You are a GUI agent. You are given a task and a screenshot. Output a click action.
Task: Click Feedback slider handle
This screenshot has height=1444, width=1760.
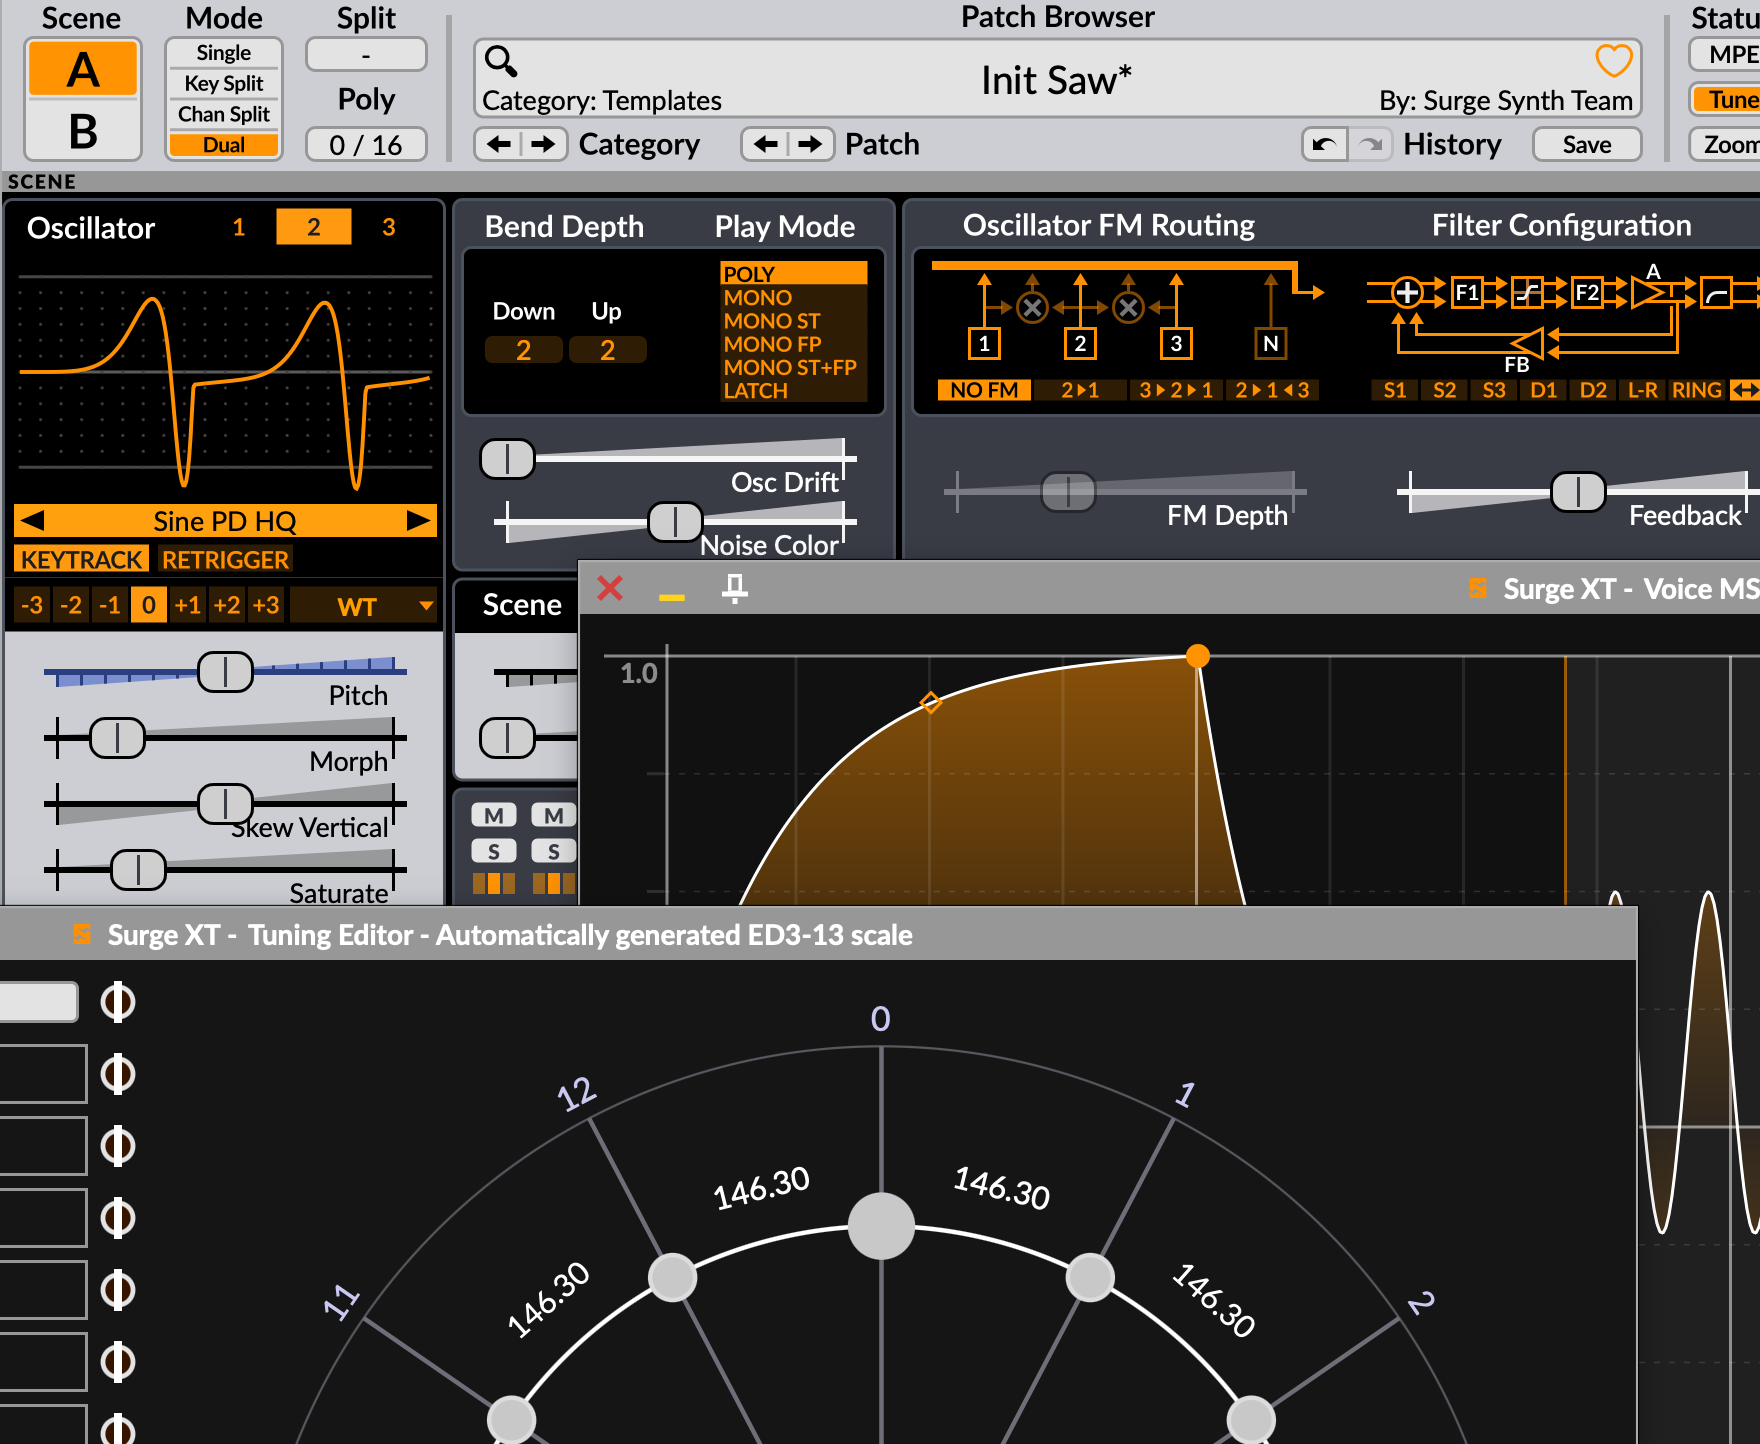coord(1578,492)
